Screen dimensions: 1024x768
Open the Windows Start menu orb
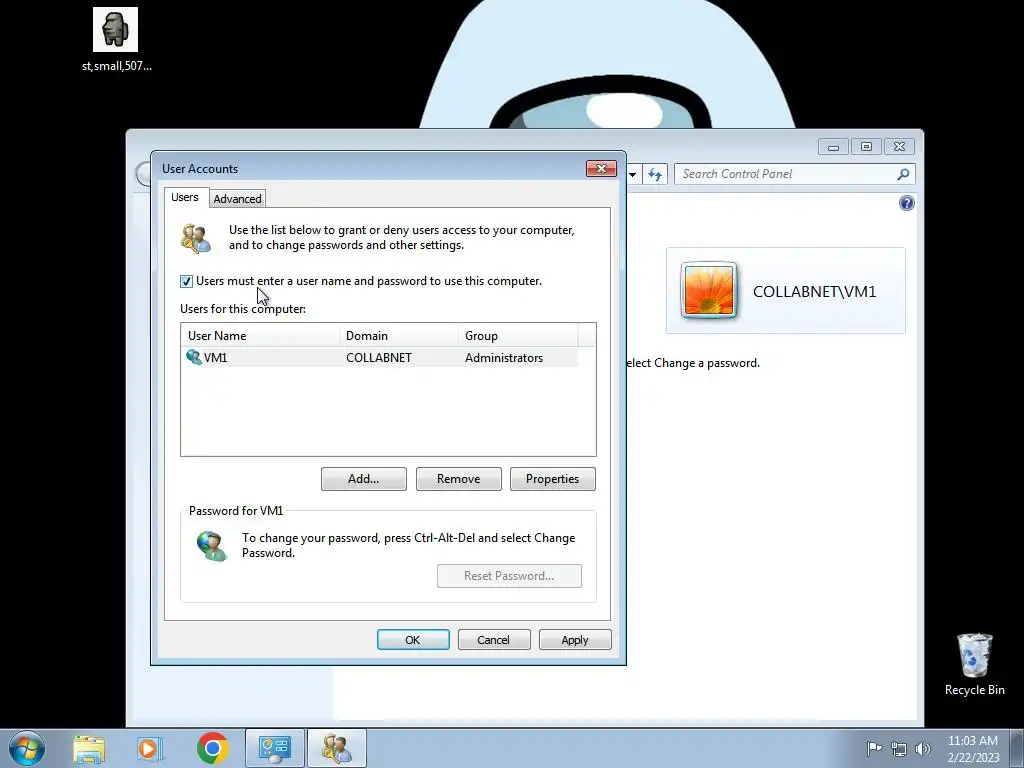(x=27, y=748)
